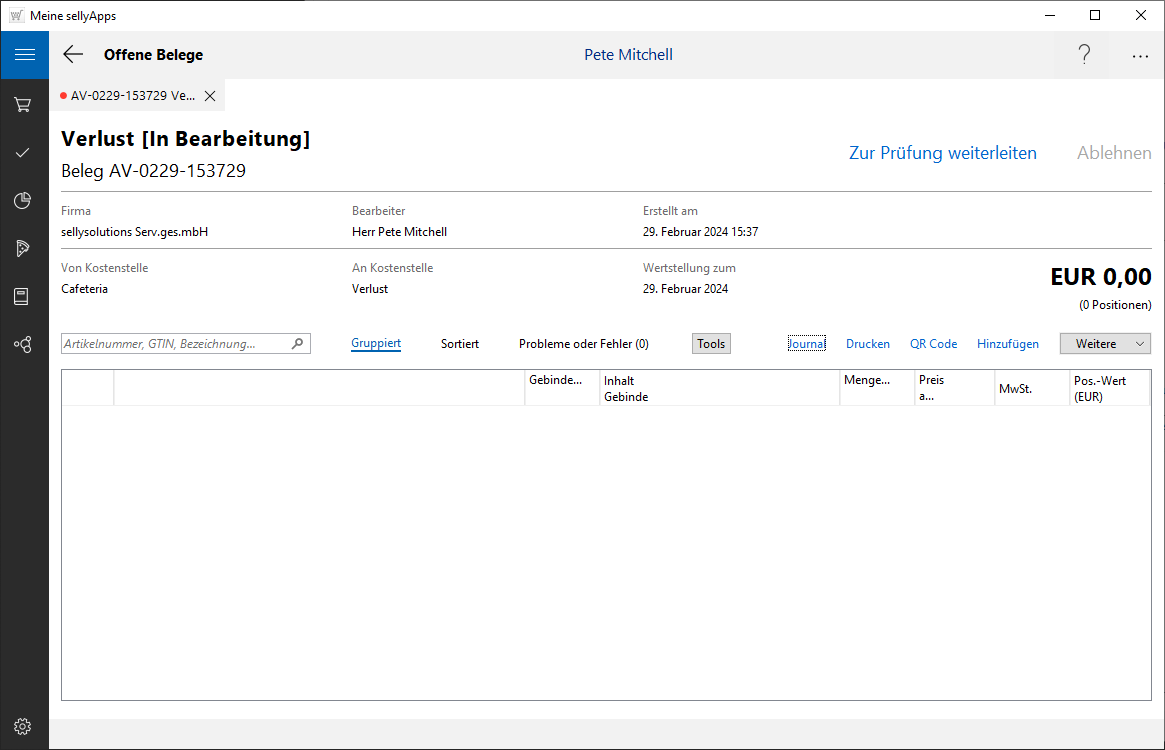Switch to Gruppiert view
This screenshot has width=1165, height=750.
(376, 344)
